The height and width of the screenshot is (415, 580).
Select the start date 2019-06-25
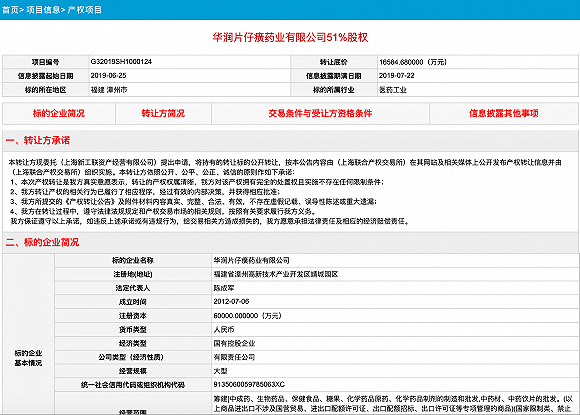tap(108, 75)
